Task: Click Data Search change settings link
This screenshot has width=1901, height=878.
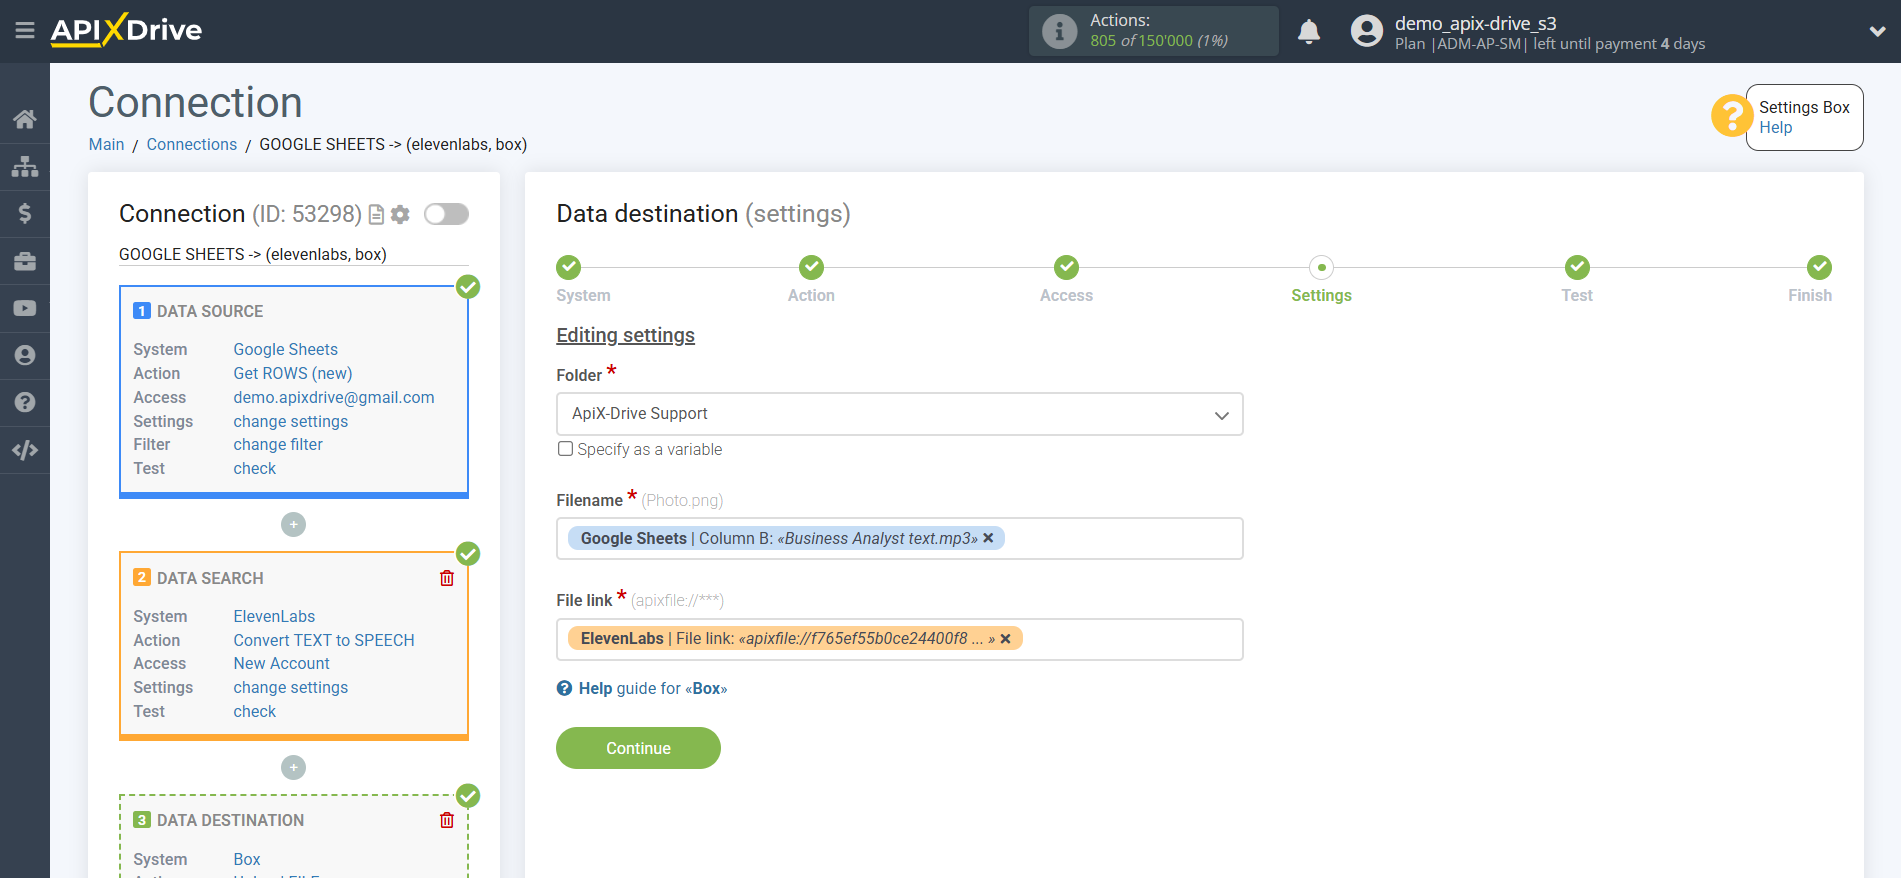Action: click(x=290, y=687)
